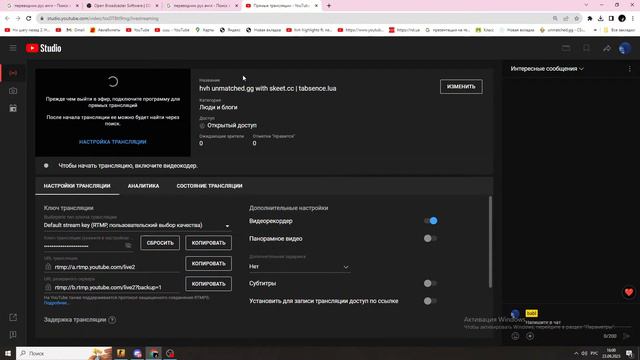Copy the rtmp://a.rtmp.youtube.com/live2 URL
The image size is (640, 360).
coord(209,264)
